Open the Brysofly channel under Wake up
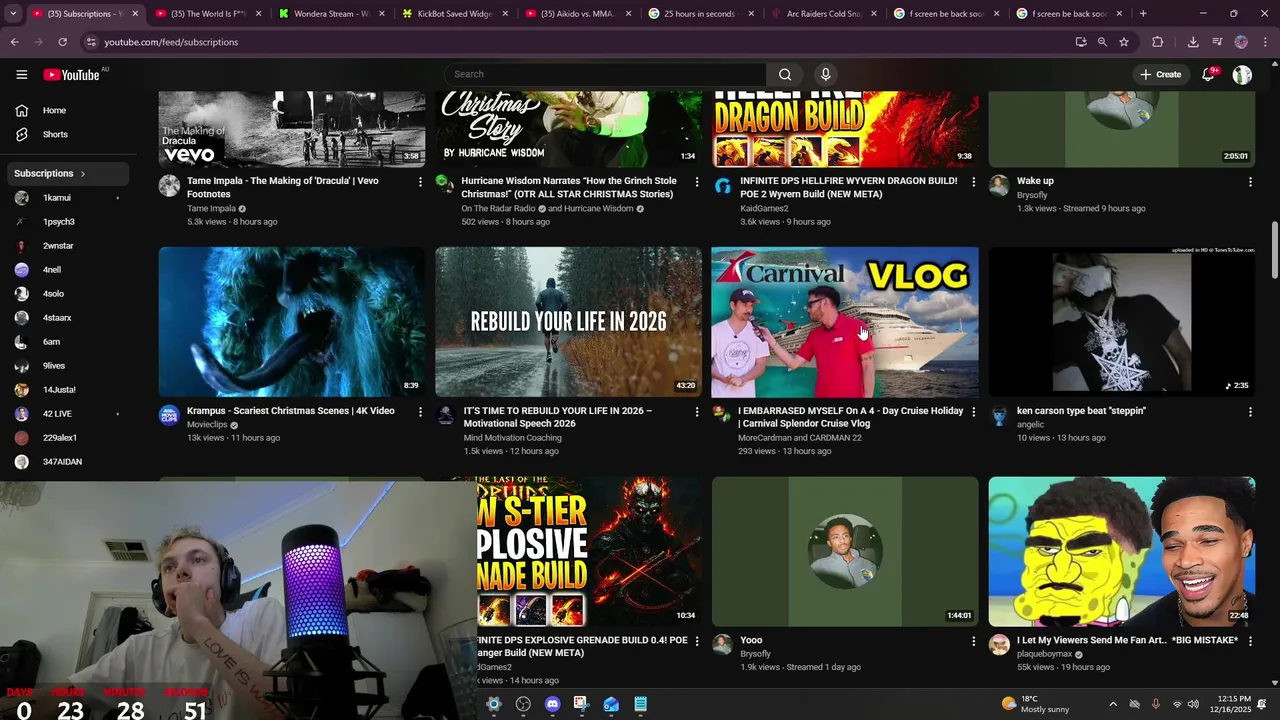The width and height of the screenshot is (1280, 720). click(x=1032, y=195)
